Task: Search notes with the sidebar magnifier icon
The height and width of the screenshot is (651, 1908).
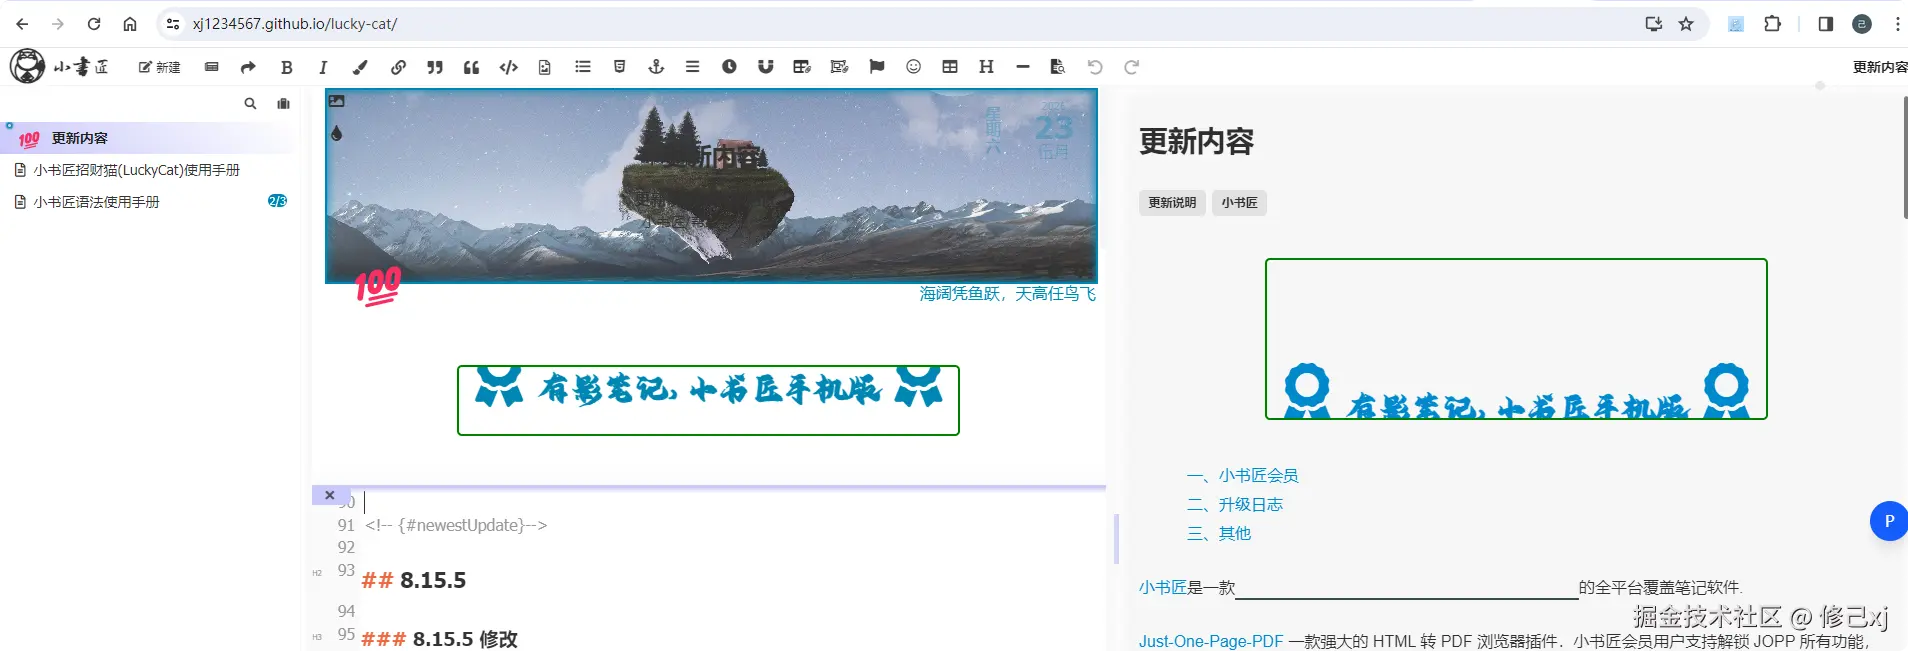Action: pyautogui.click(x=250, y=103)
